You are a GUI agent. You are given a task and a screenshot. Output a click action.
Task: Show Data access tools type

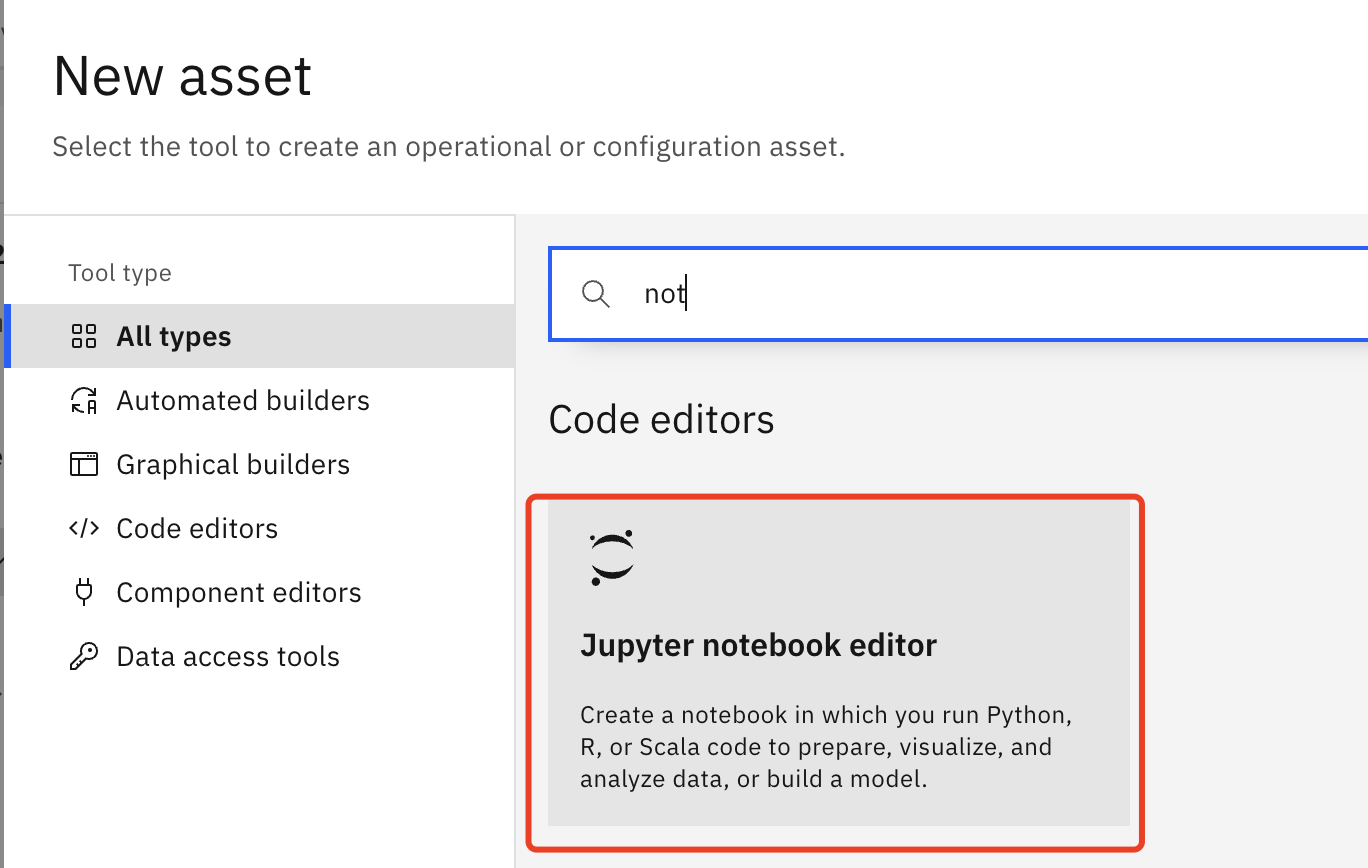(x=260, y=656)
